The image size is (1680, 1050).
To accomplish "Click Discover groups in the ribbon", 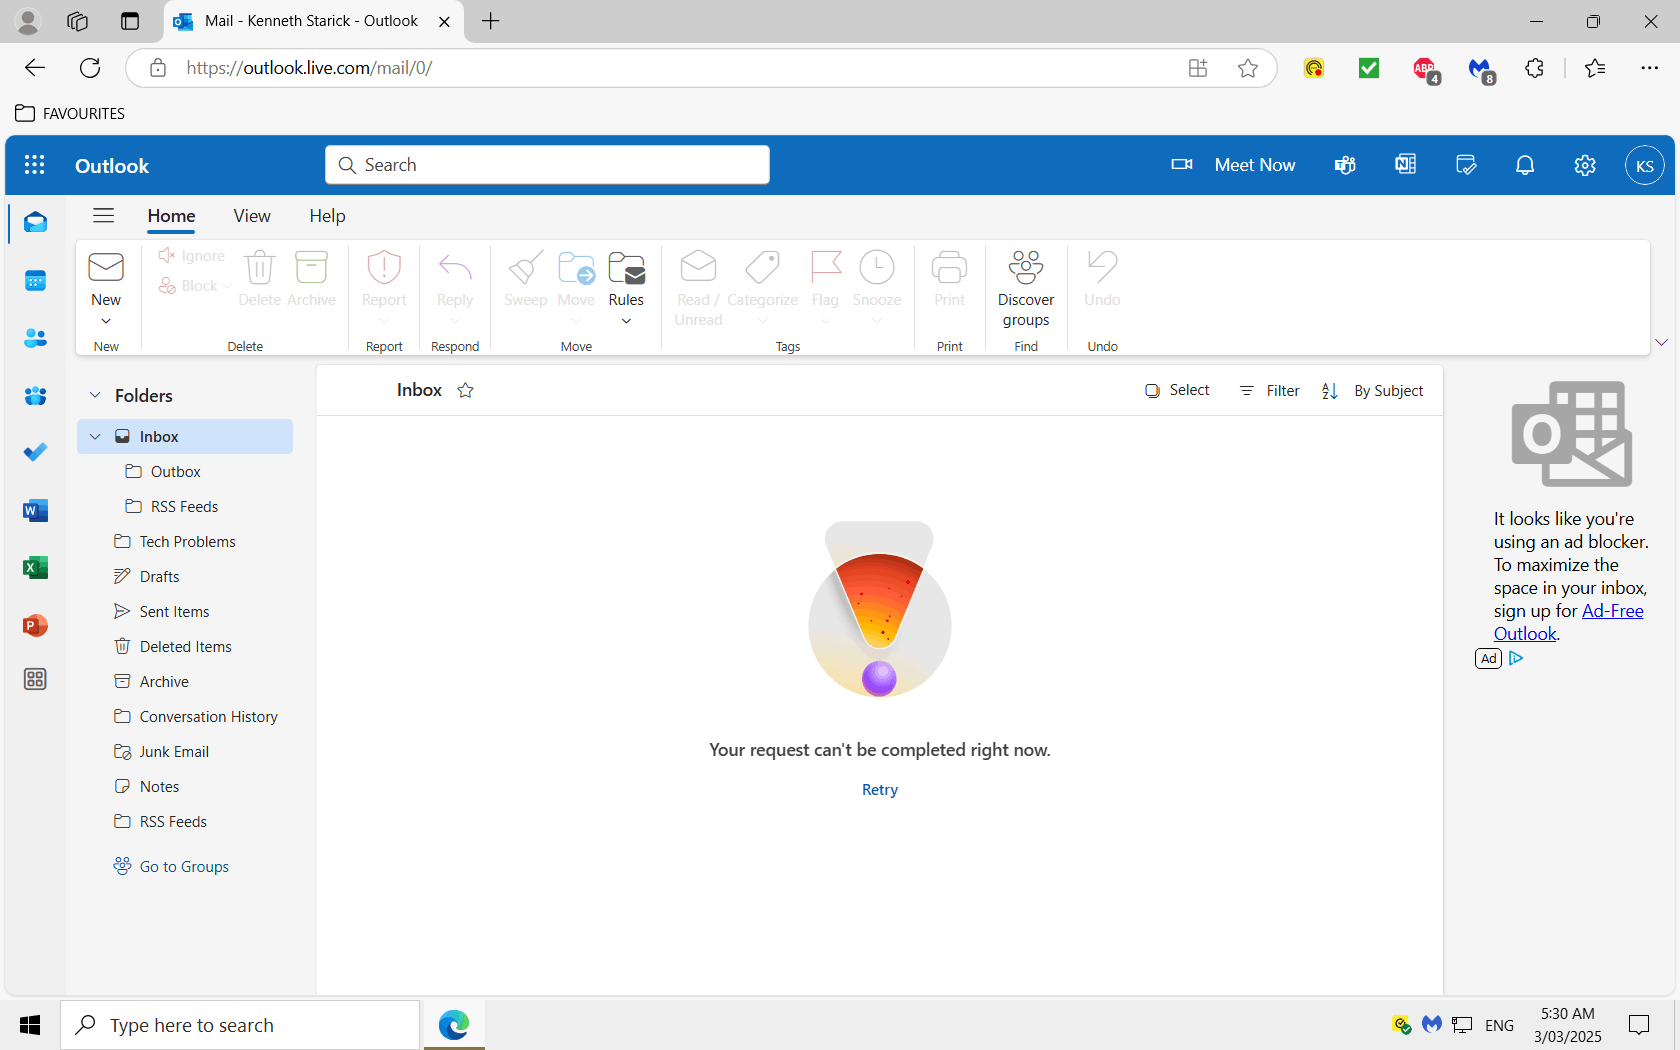I will [1026, 289].
